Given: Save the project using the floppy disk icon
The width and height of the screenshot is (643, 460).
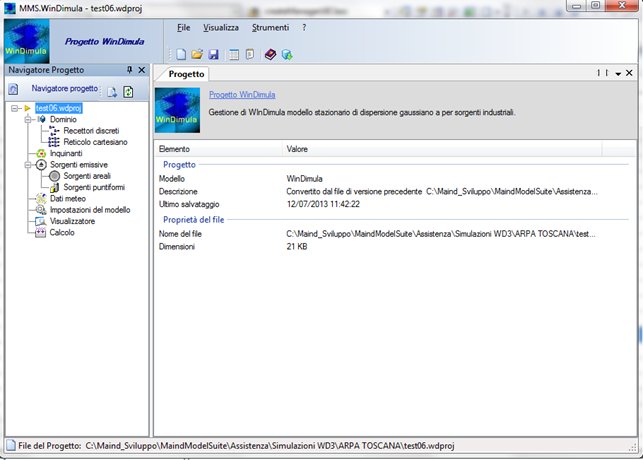Looking at the screenshot, I should pyautogui.click(x=213, y=55).
